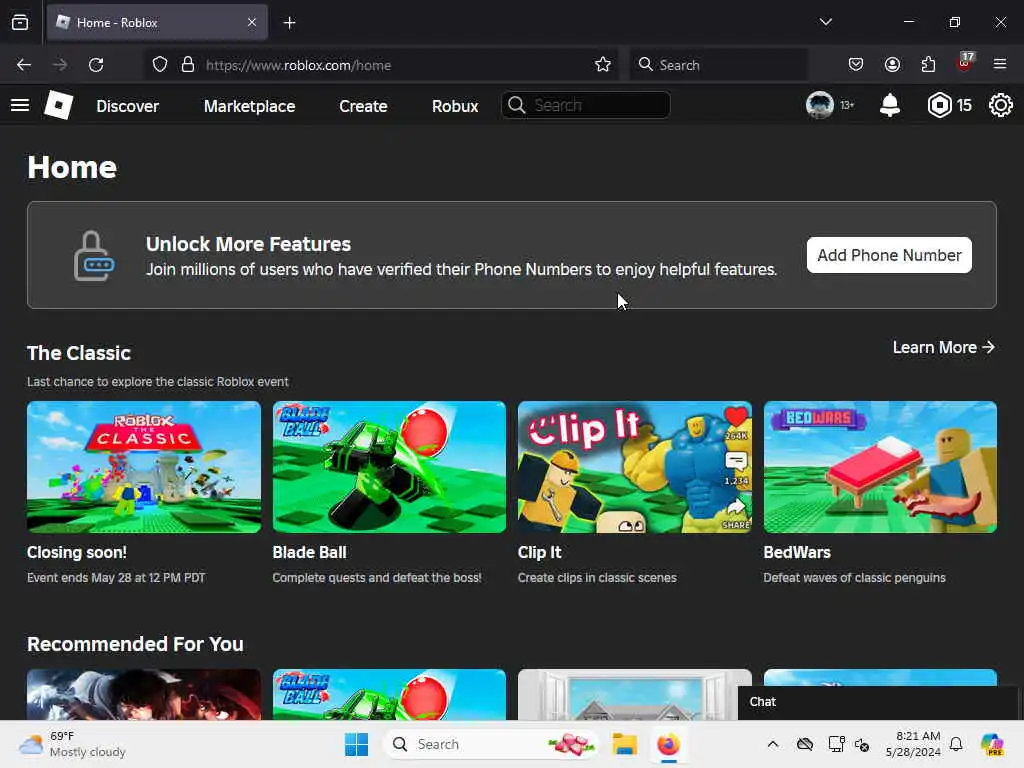Click the Clip It title text

click(x=539, y=552)
